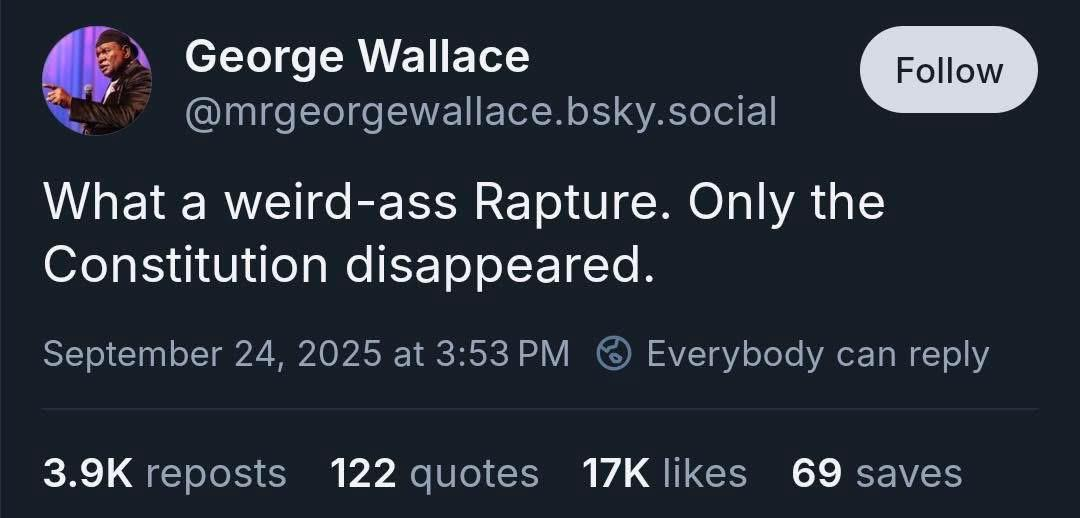
Task: Show the 17K likes count
Action: pyautogui.click(x=614, y=472)
